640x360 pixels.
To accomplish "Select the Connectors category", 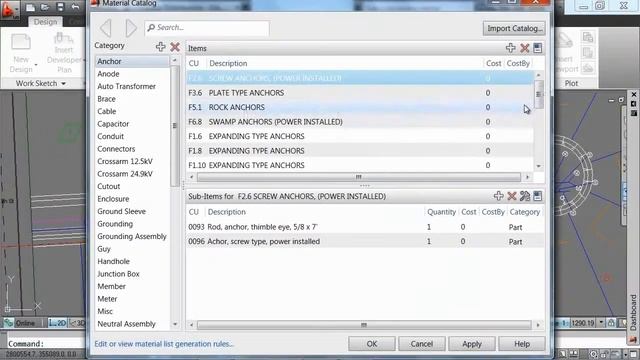I will click(116, 149).
